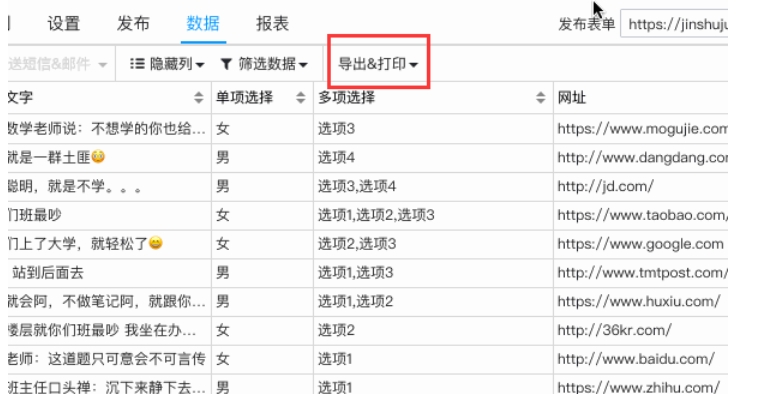Open the 设置 tab
The image size is (768, 394).
[64, 24]
